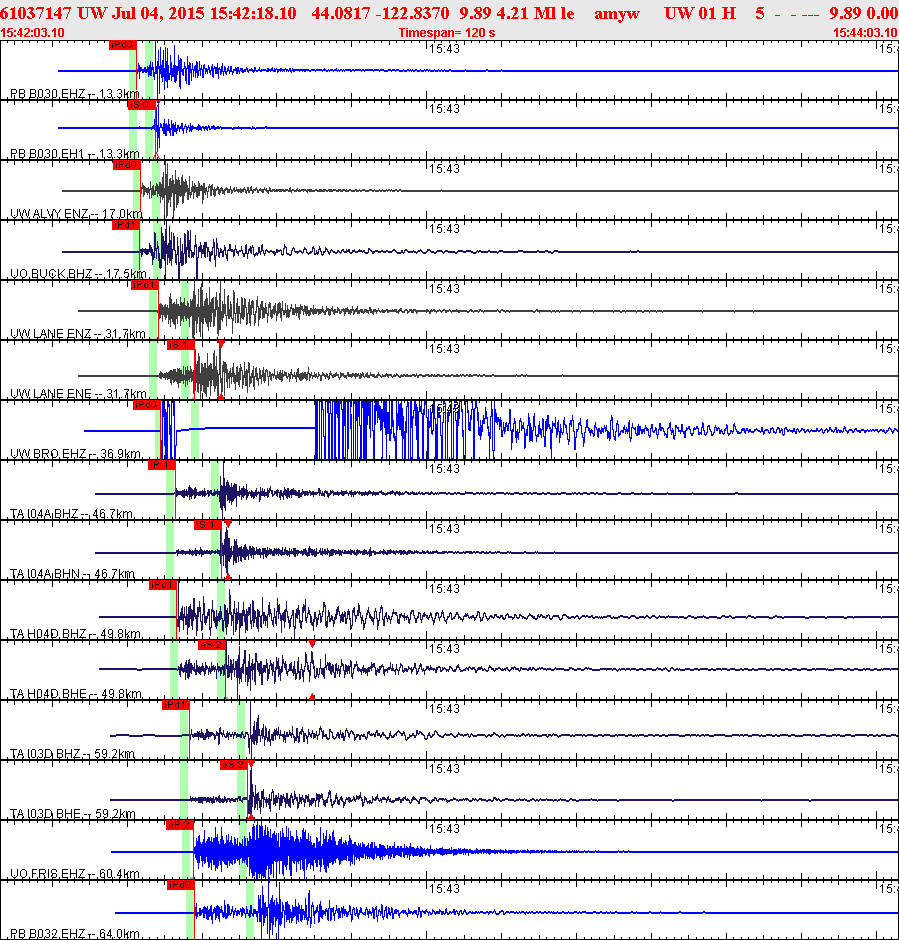899x940 pixels.
Task: Select iPd0 pick flag on B032 EHZ
Action: [x=180, y=885]
